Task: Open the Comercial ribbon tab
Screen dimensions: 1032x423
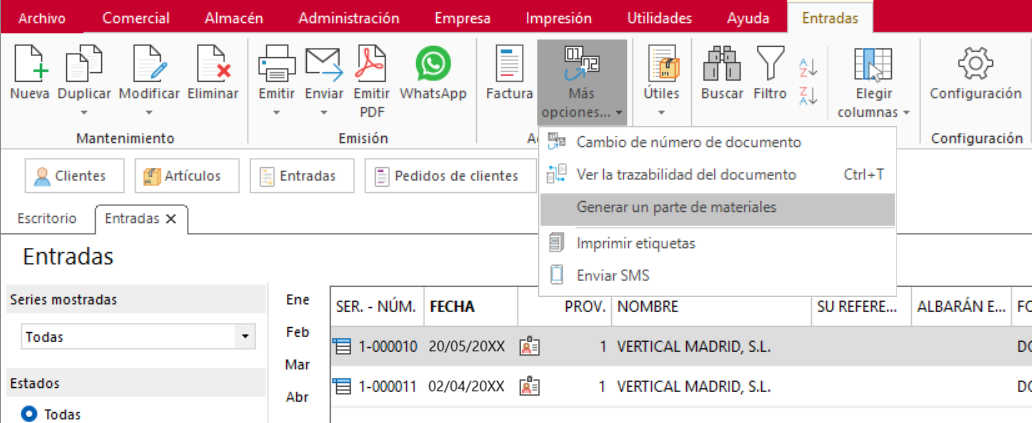Action: [x=136, y=18]
